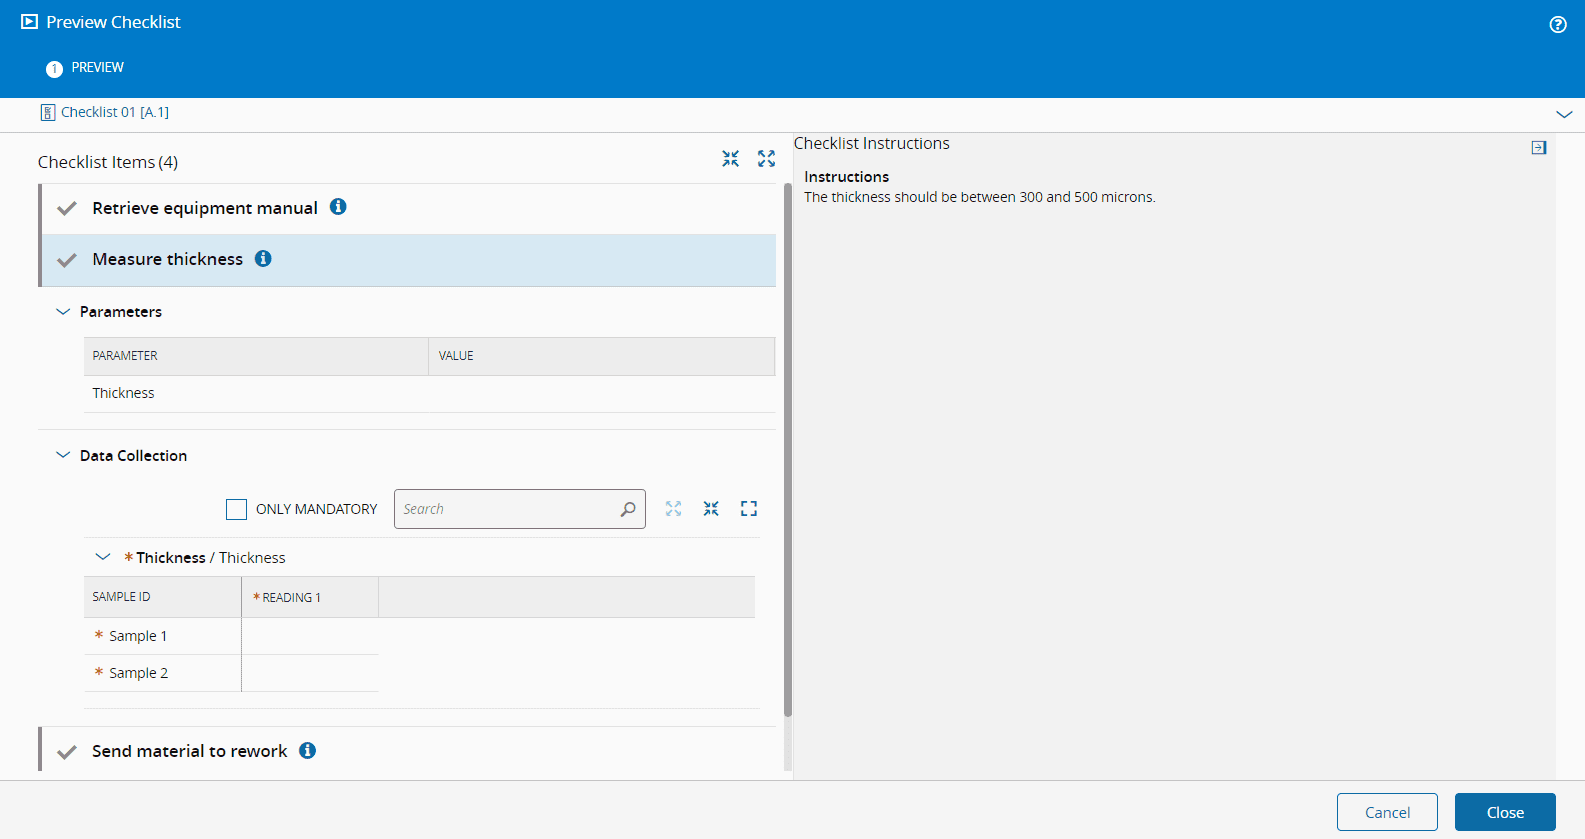This screenshot has width=1585, height=839.
Task: Click the Cancel button
Action: coord(1387,812)
